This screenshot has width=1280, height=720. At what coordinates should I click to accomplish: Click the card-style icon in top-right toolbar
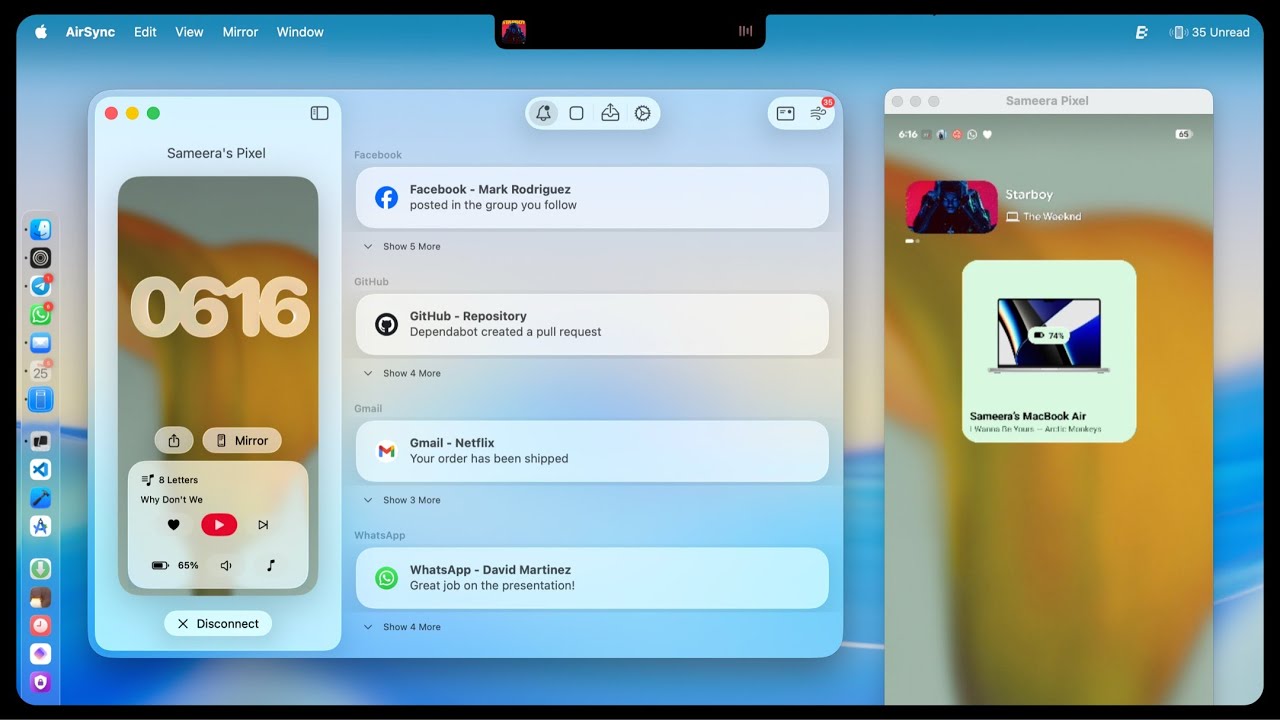[x=786, y=113]
